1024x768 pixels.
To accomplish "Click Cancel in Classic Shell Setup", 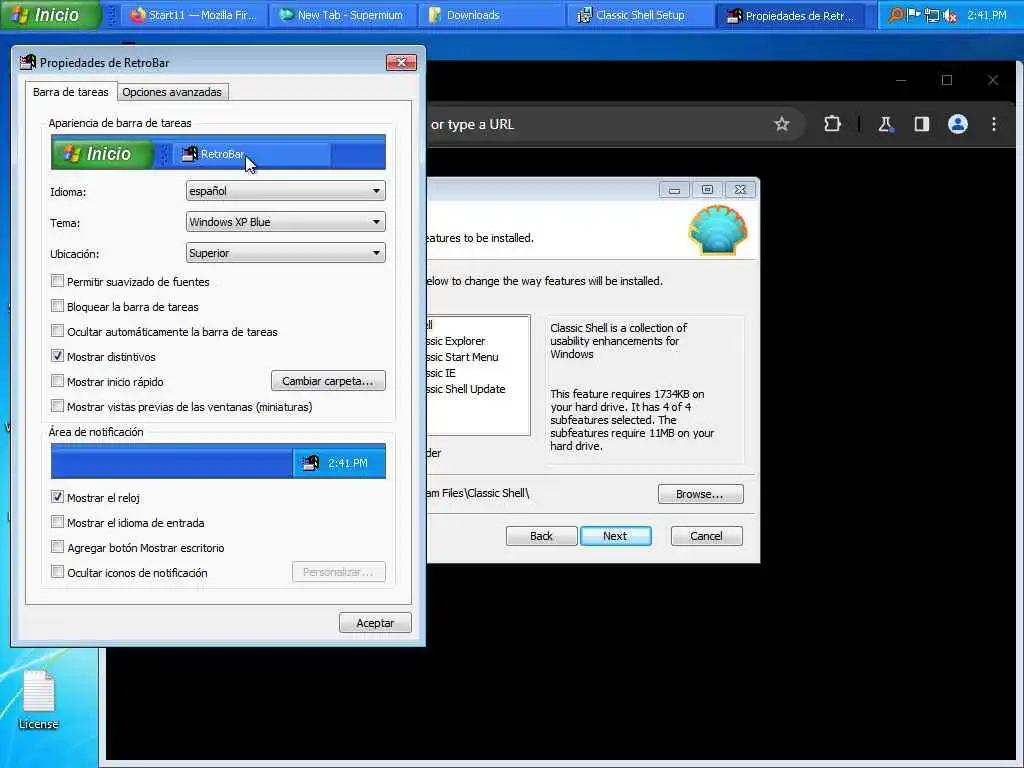I will tap(707, 536).
